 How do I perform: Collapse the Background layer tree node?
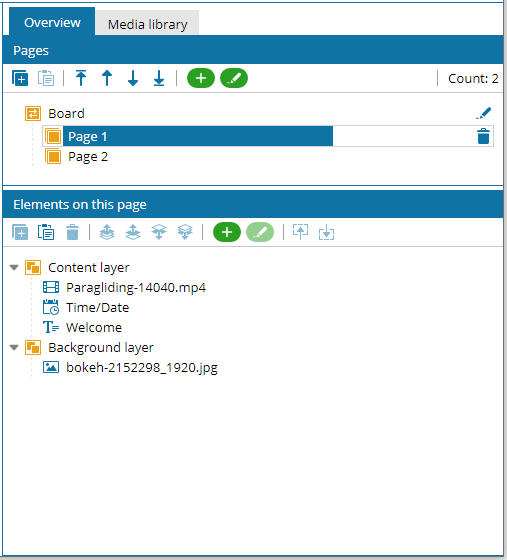pos(14,348)
